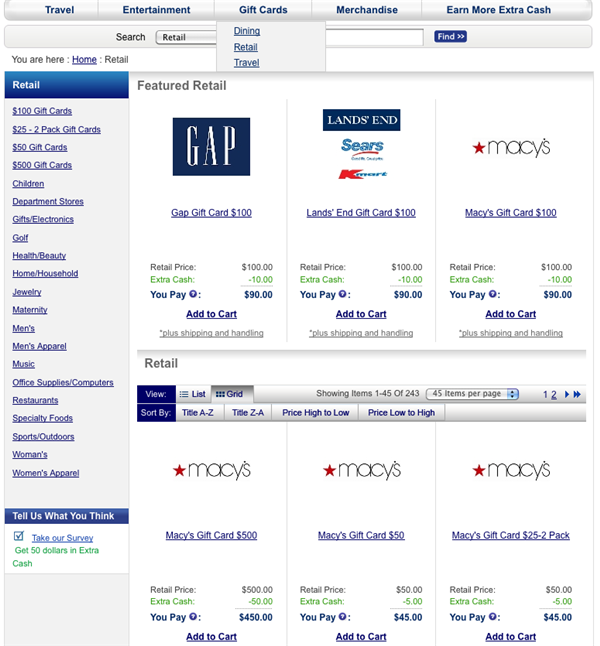Image resolution: width=600 pixels, height=646 pixels.
Task: Open $500 Gift Cards category
Action: pos(42,165)
